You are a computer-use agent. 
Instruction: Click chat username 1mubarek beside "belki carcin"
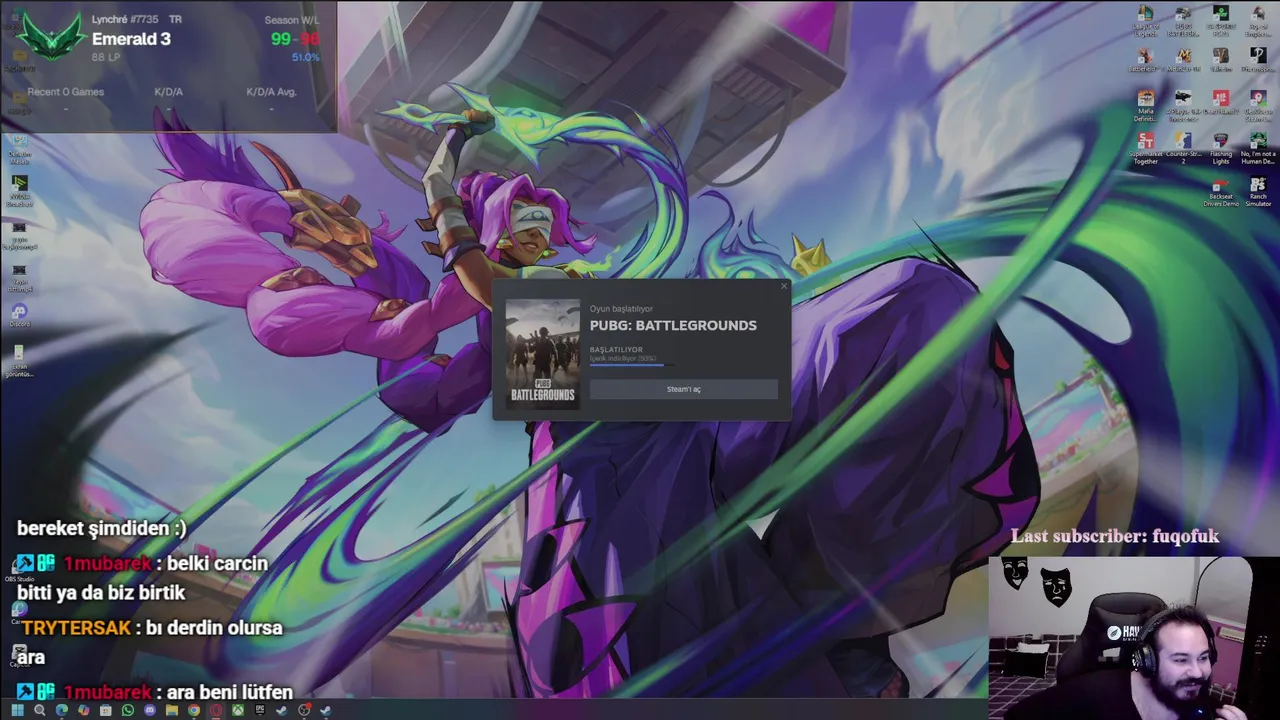[x=107, y=563]
